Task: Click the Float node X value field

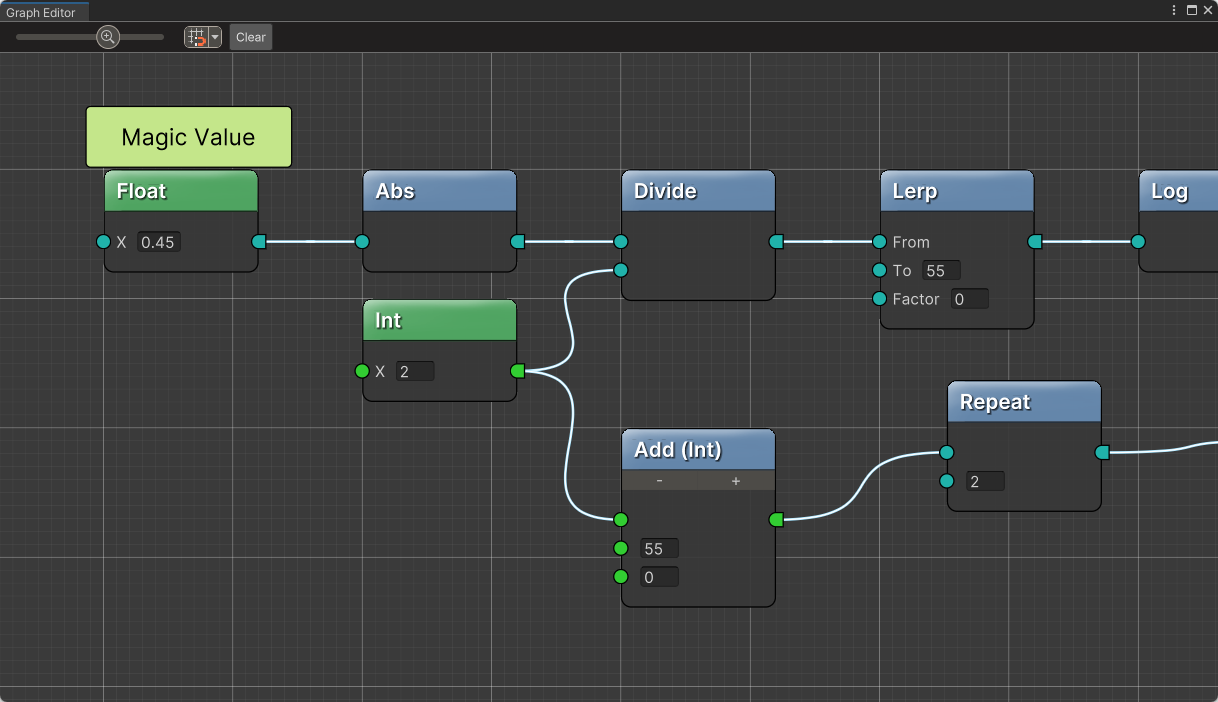Action: coord(158,242)
